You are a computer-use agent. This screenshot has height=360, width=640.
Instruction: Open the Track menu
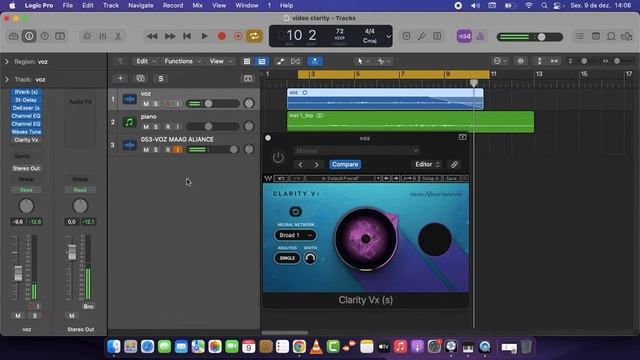coord(111,5)
